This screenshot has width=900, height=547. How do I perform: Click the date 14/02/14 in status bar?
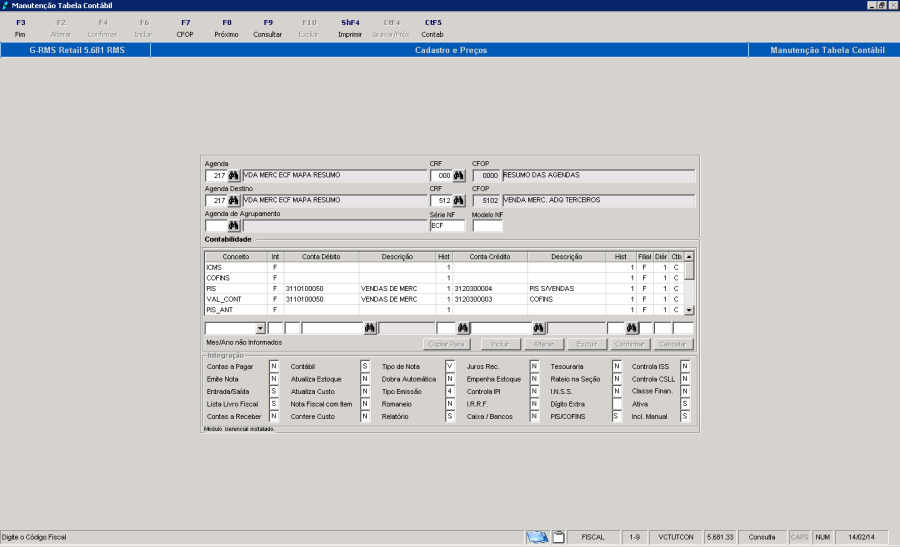pos(862,537)
